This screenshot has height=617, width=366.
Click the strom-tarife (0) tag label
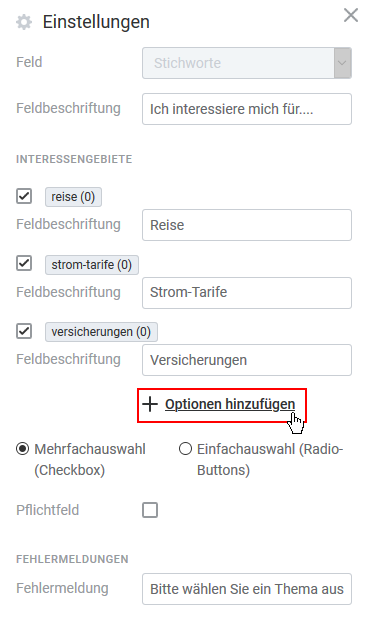pos(92,265)
